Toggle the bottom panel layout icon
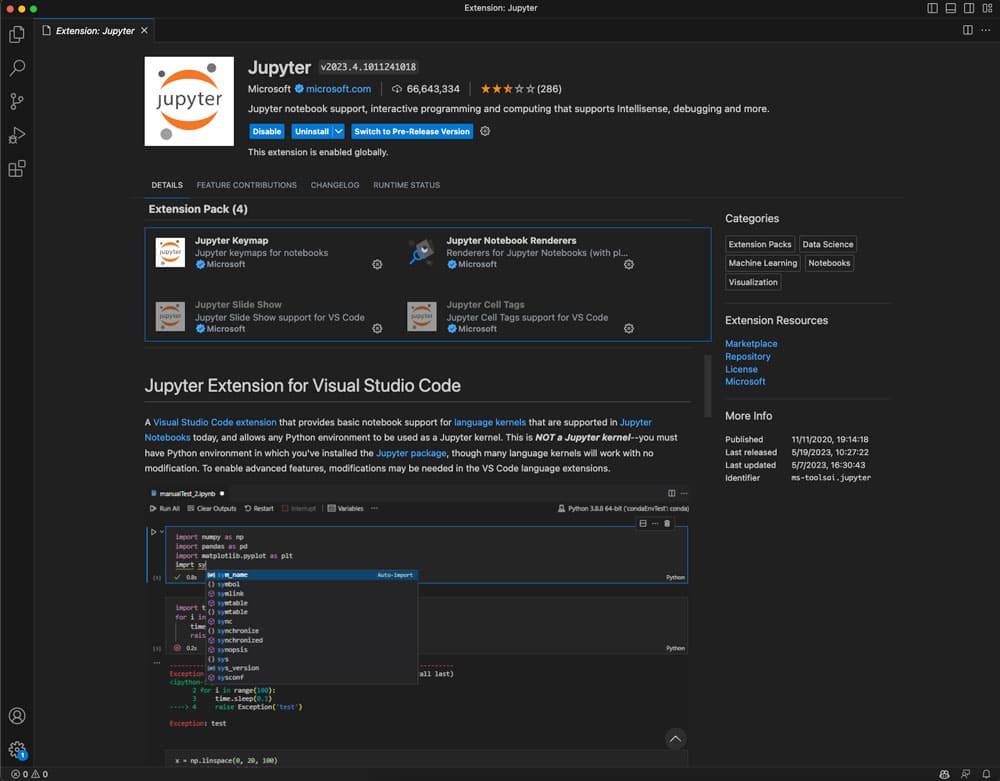1000x781 pixels. click(950, 8)
